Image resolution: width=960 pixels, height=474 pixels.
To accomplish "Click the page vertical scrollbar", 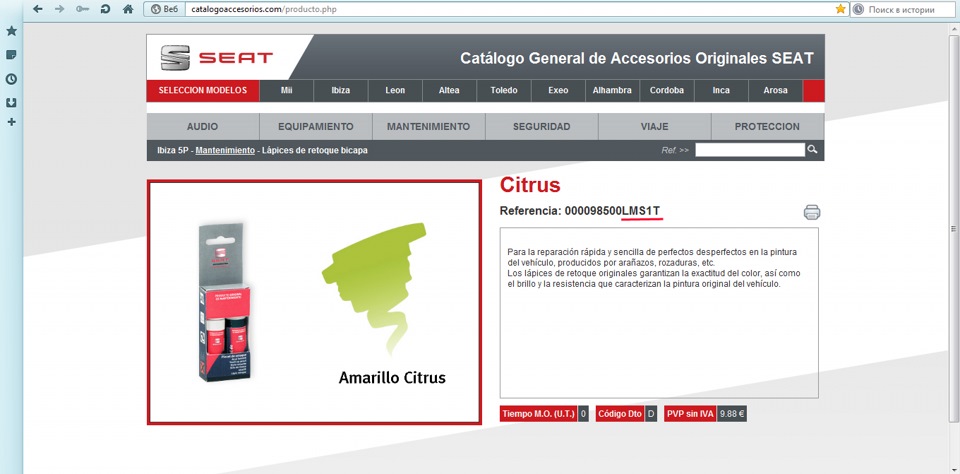I will tap(953, 228).
